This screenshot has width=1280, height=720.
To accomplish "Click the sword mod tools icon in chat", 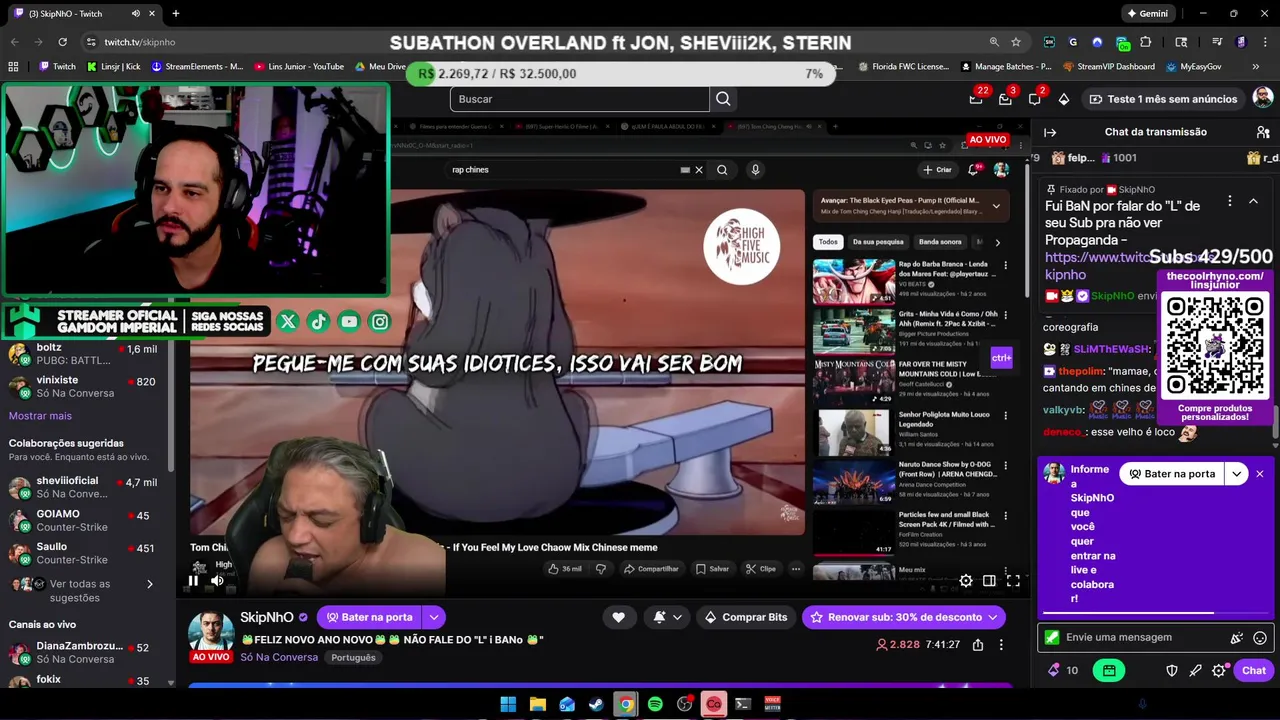I will point(1195,671).
